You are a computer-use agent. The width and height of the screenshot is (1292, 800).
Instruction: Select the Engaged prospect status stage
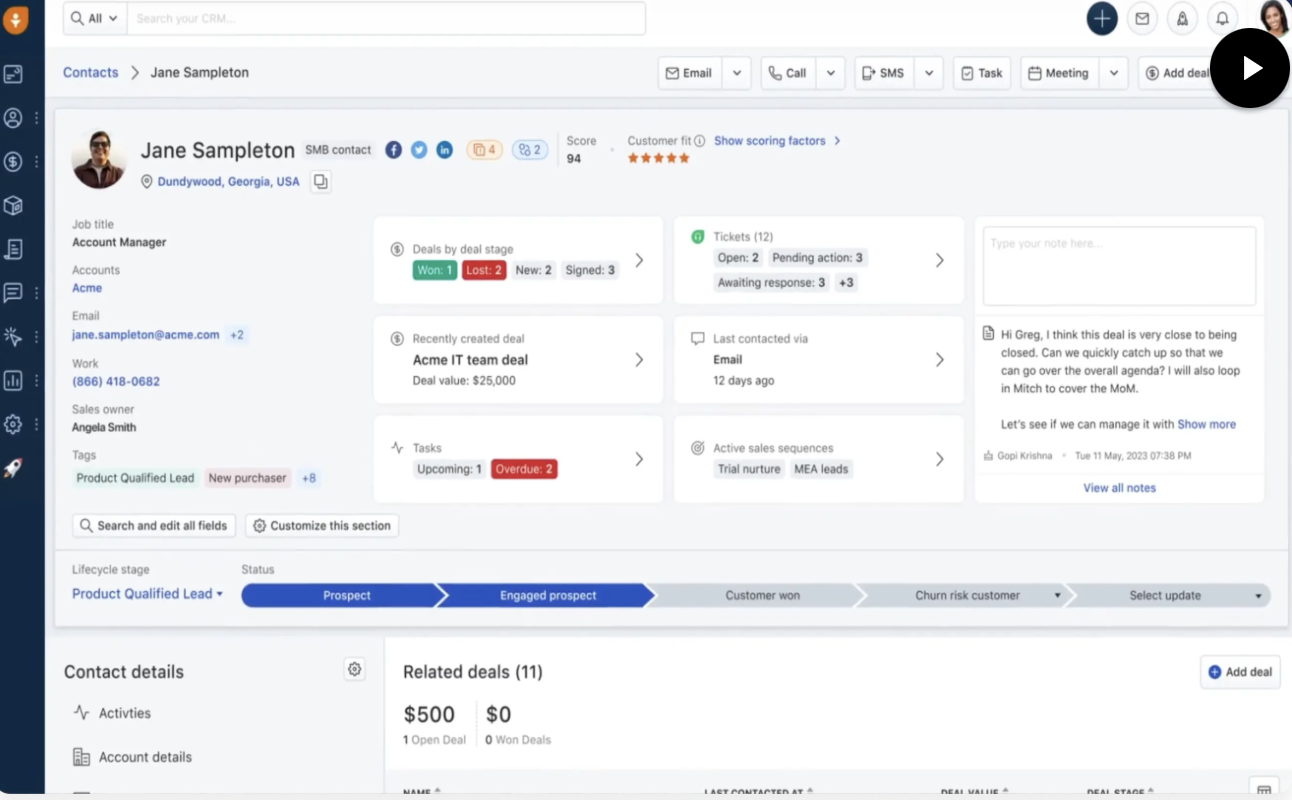548,596
